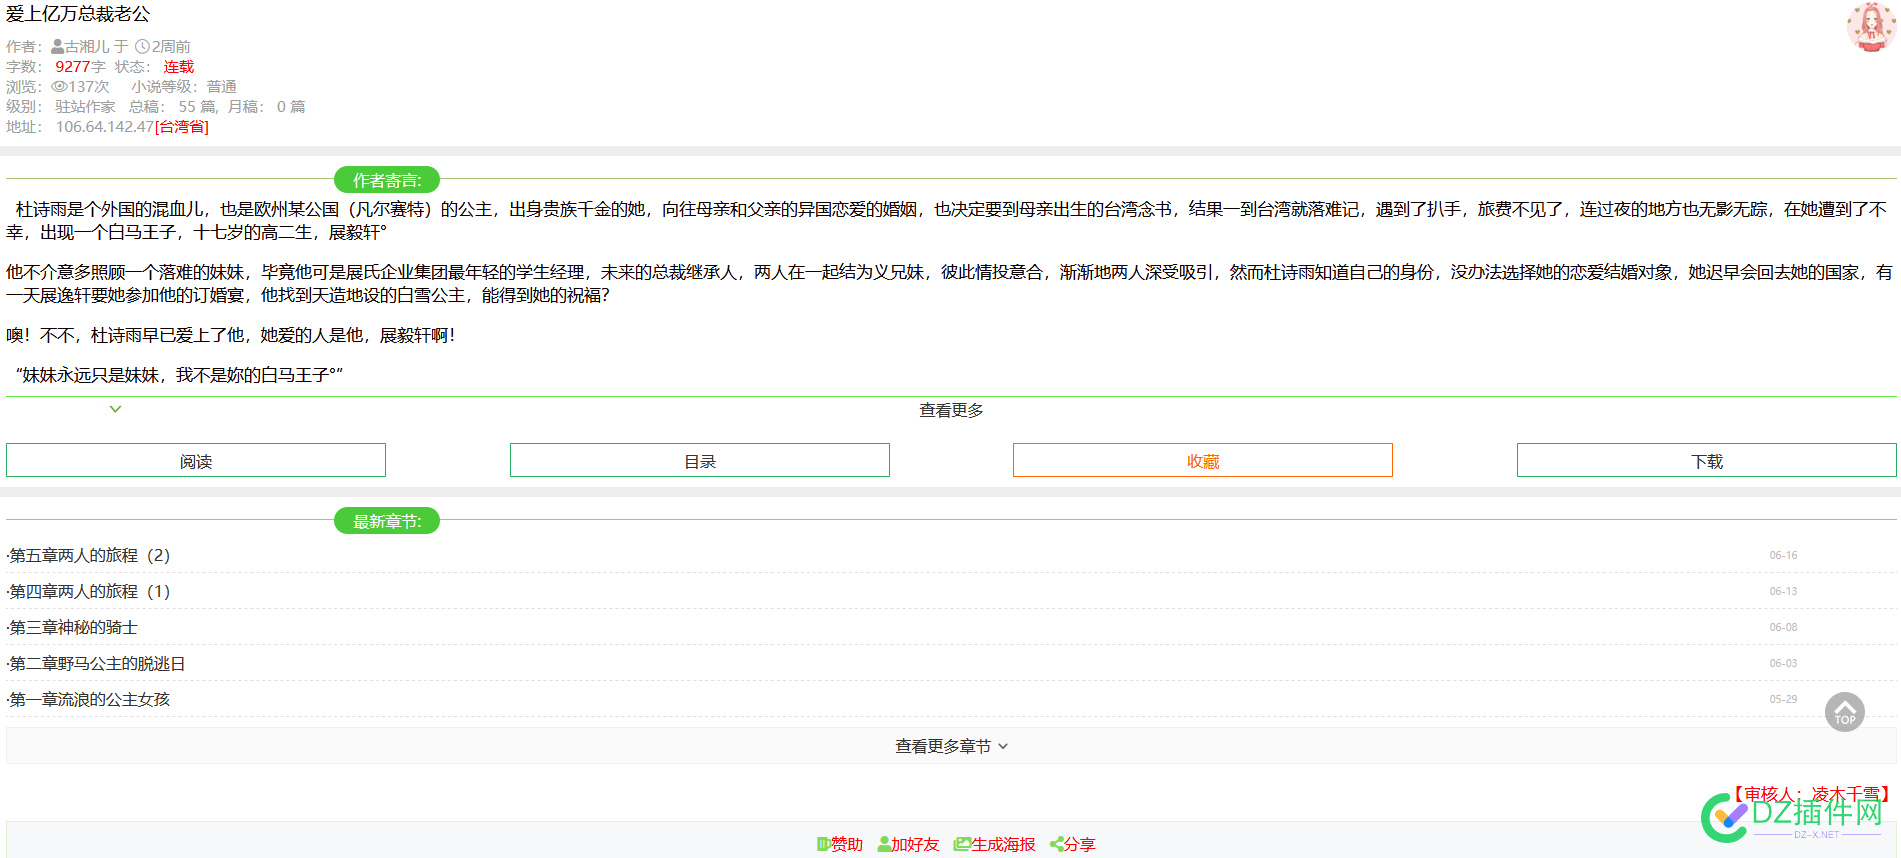The height and width of the screenshot is (858, 1901).
Task: Open author 古湘儿 profile link
Action: tap(88, 46)
